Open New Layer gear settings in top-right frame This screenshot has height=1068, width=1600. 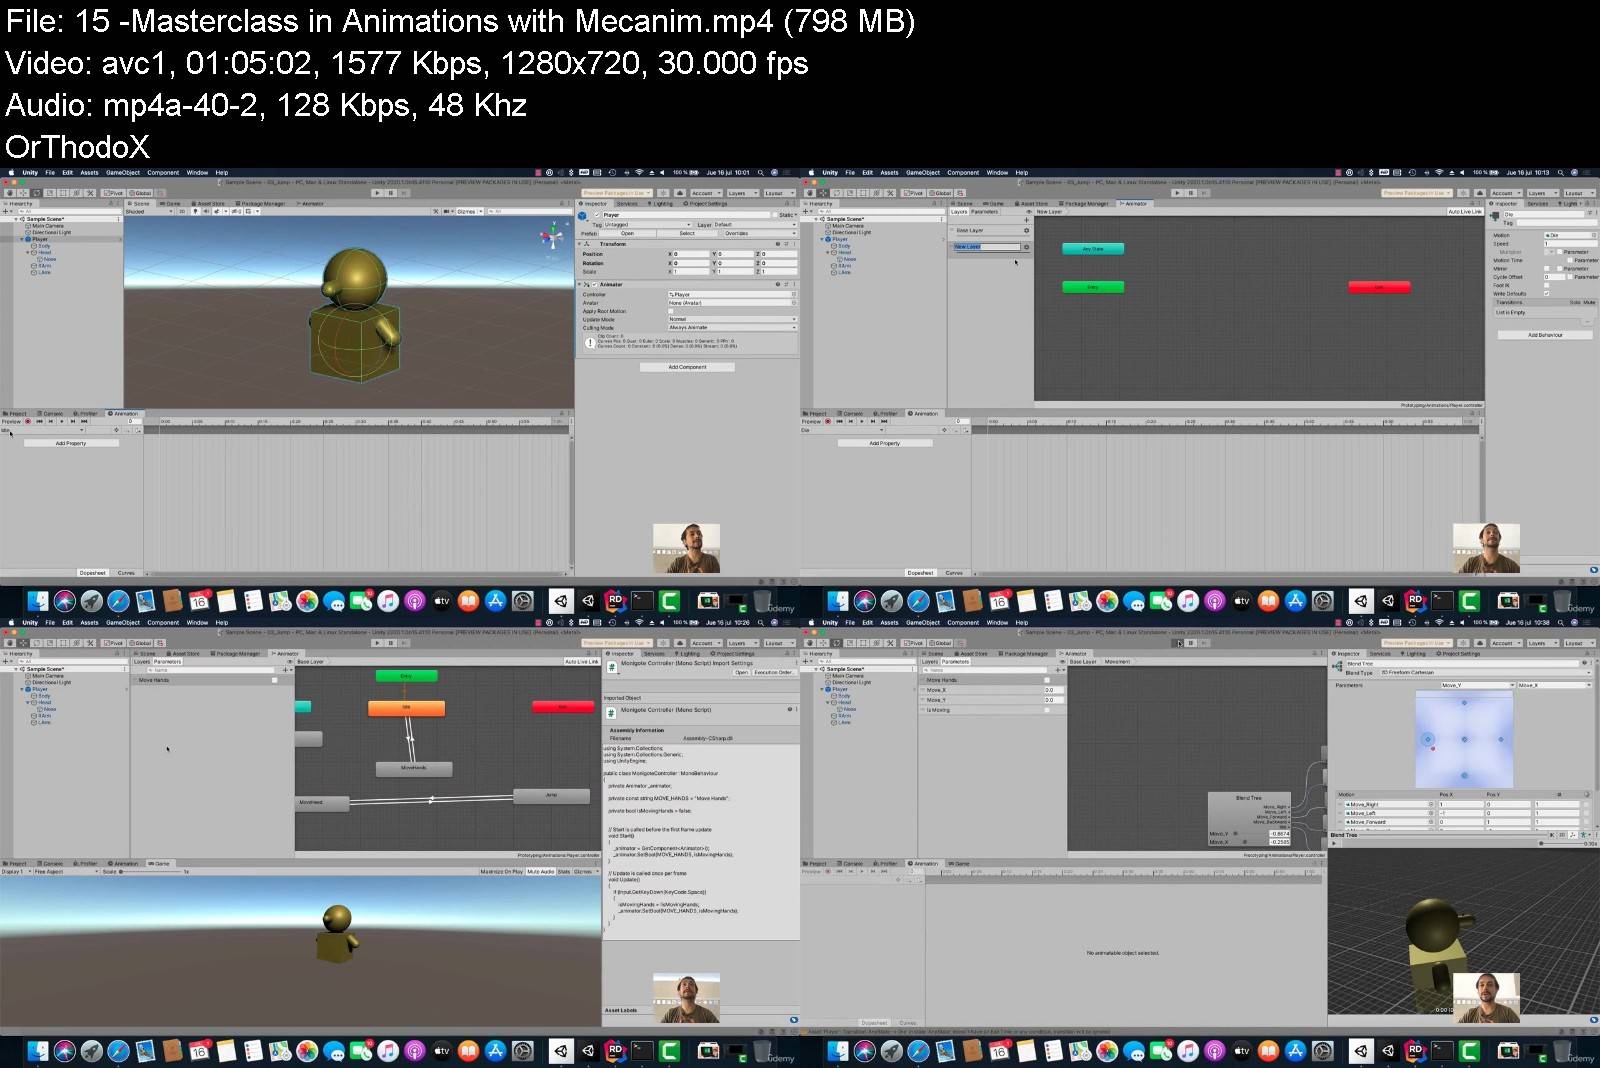pos(1026,247)
